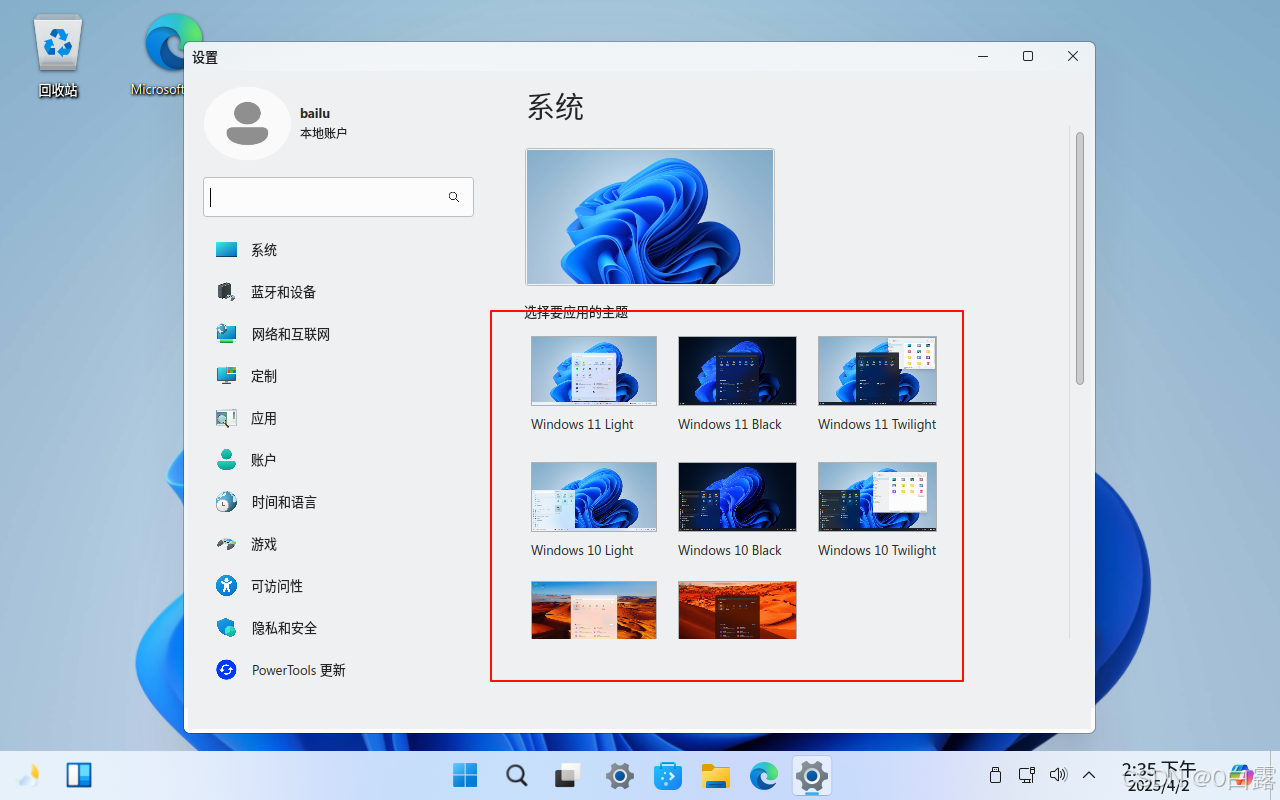
Task: Open the widgets panel icon on taskbar
Action: tap(79, 775)
